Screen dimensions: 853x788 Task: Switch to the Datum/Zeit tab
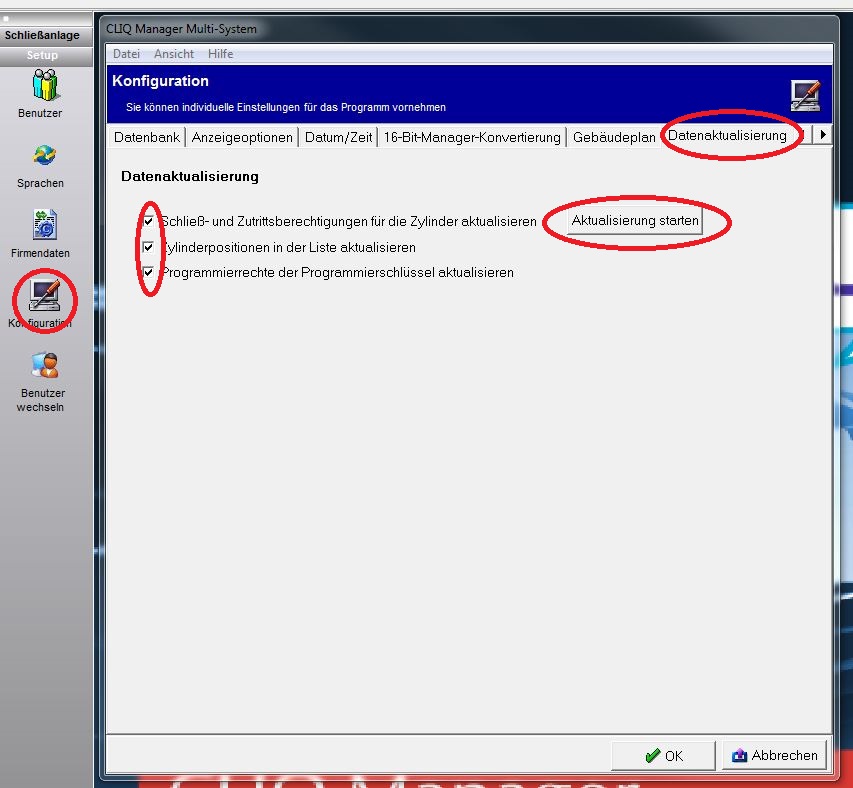pyautogui.click(x=338, y=137)
